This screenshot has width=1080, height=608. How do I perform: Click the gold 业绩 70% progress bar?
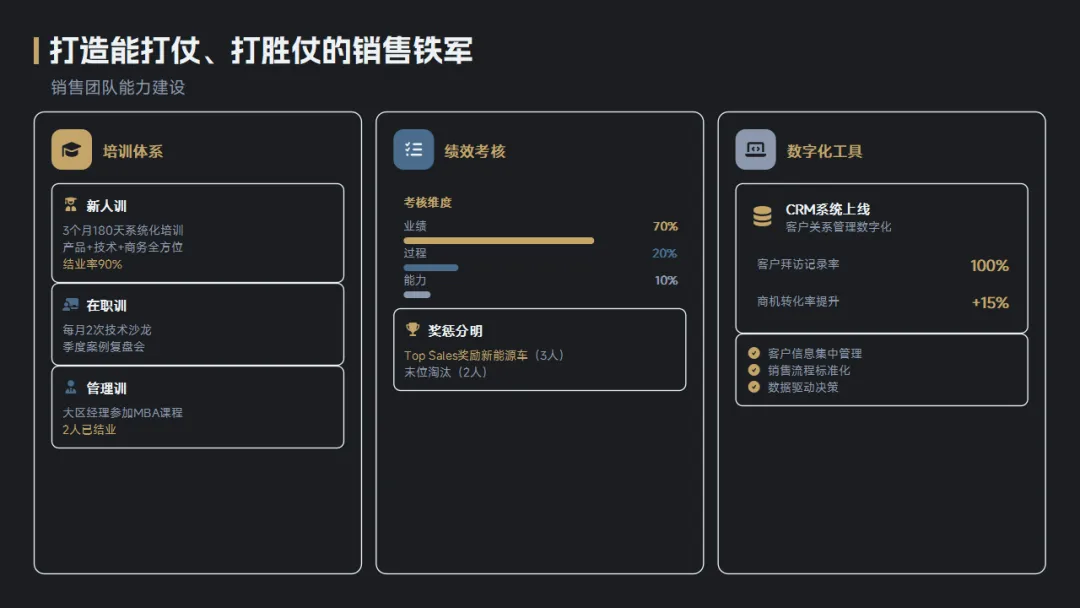tap(498, 241)
